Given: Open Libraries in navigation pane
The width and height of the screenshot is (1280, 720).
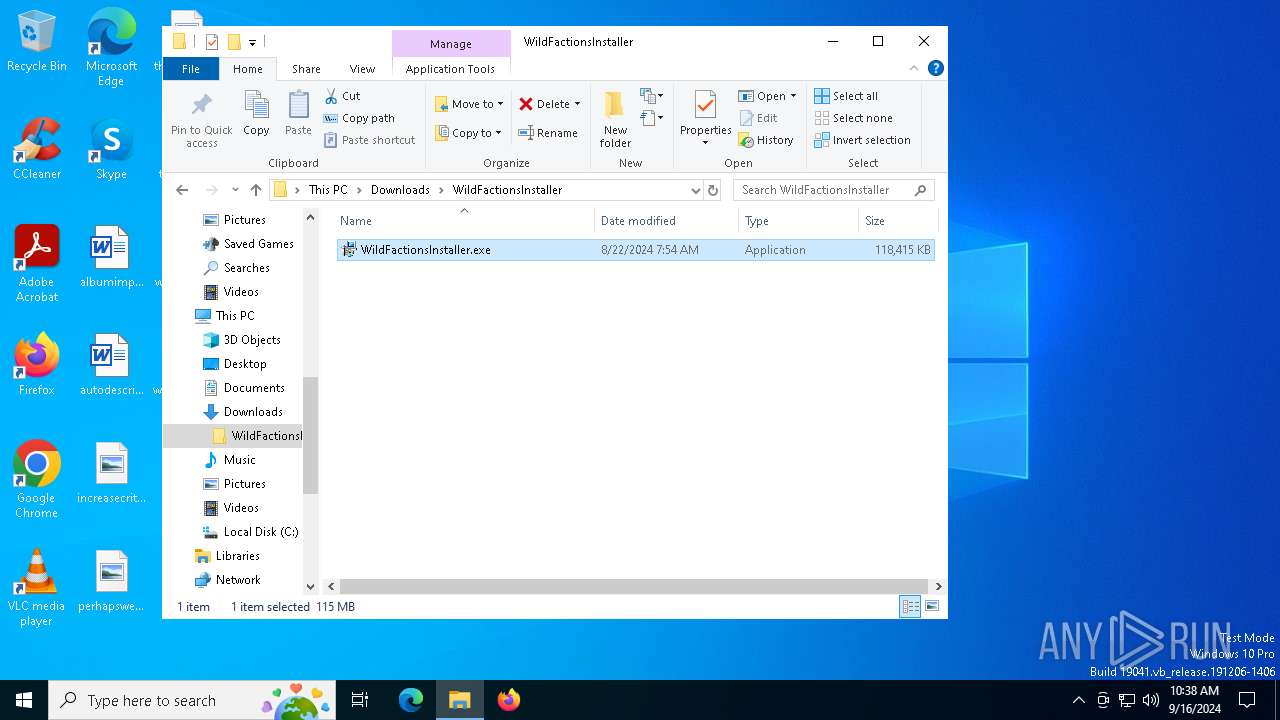Looking at the screenshot, I should (x=237, y=556).
